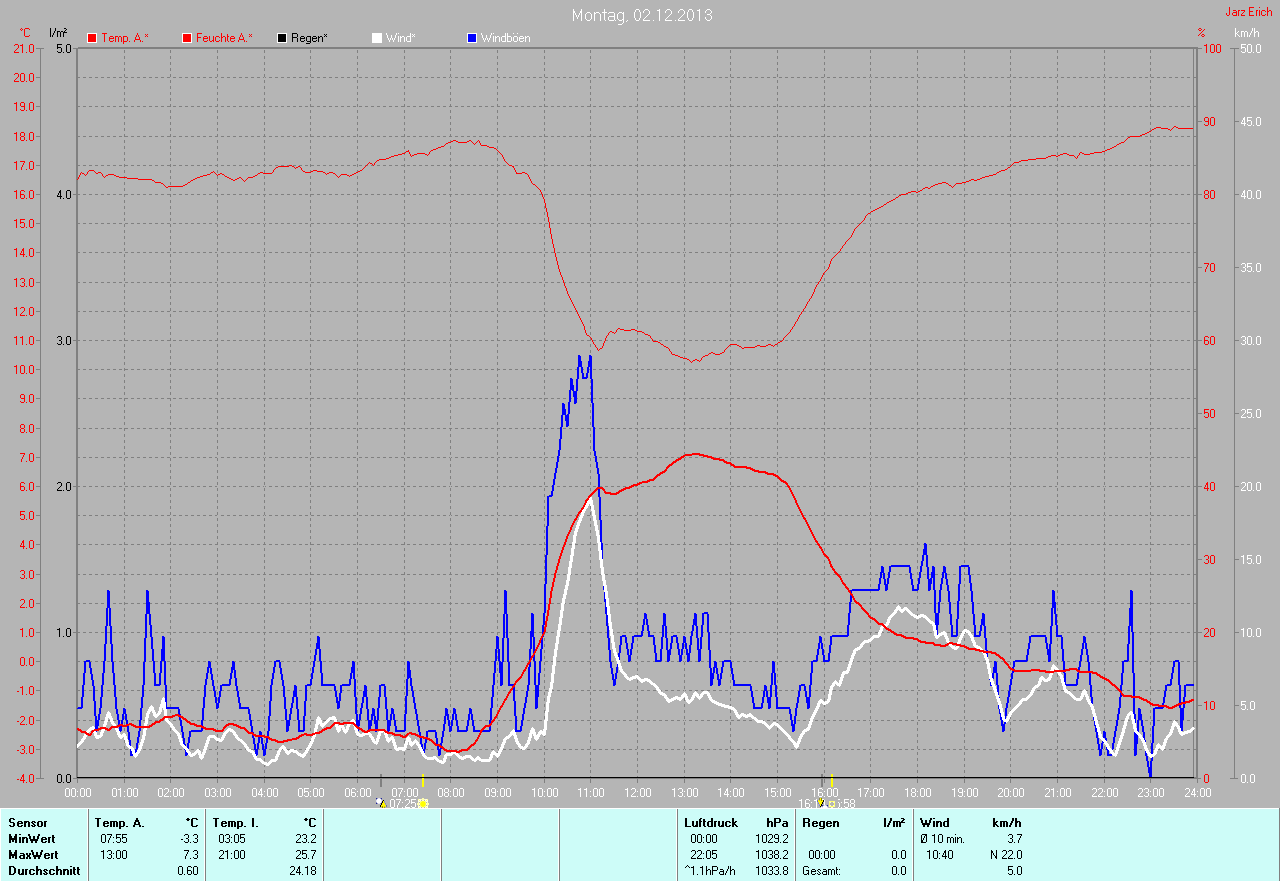Click the blue Windböen legend square
Screen dimensions: 1280x881
(472, 38)
